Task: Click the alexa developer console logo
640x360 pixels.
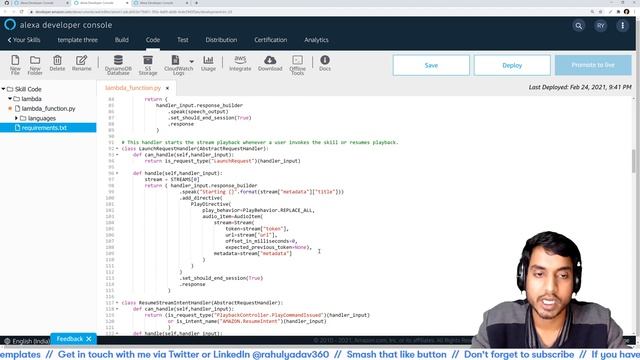Action: click(x=58, y=25)
